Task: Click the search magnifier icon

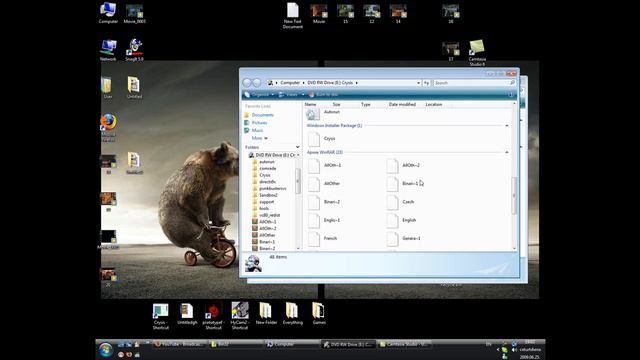Action: pyautogui.click(x=512, y=83)
